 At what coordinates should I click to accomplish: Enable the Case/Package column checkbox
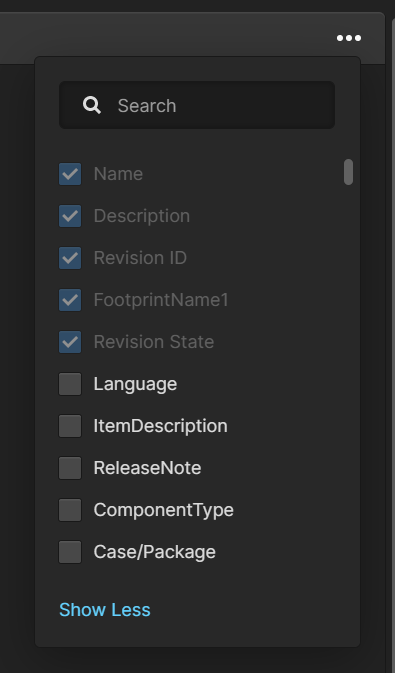[x=70, y=552]
